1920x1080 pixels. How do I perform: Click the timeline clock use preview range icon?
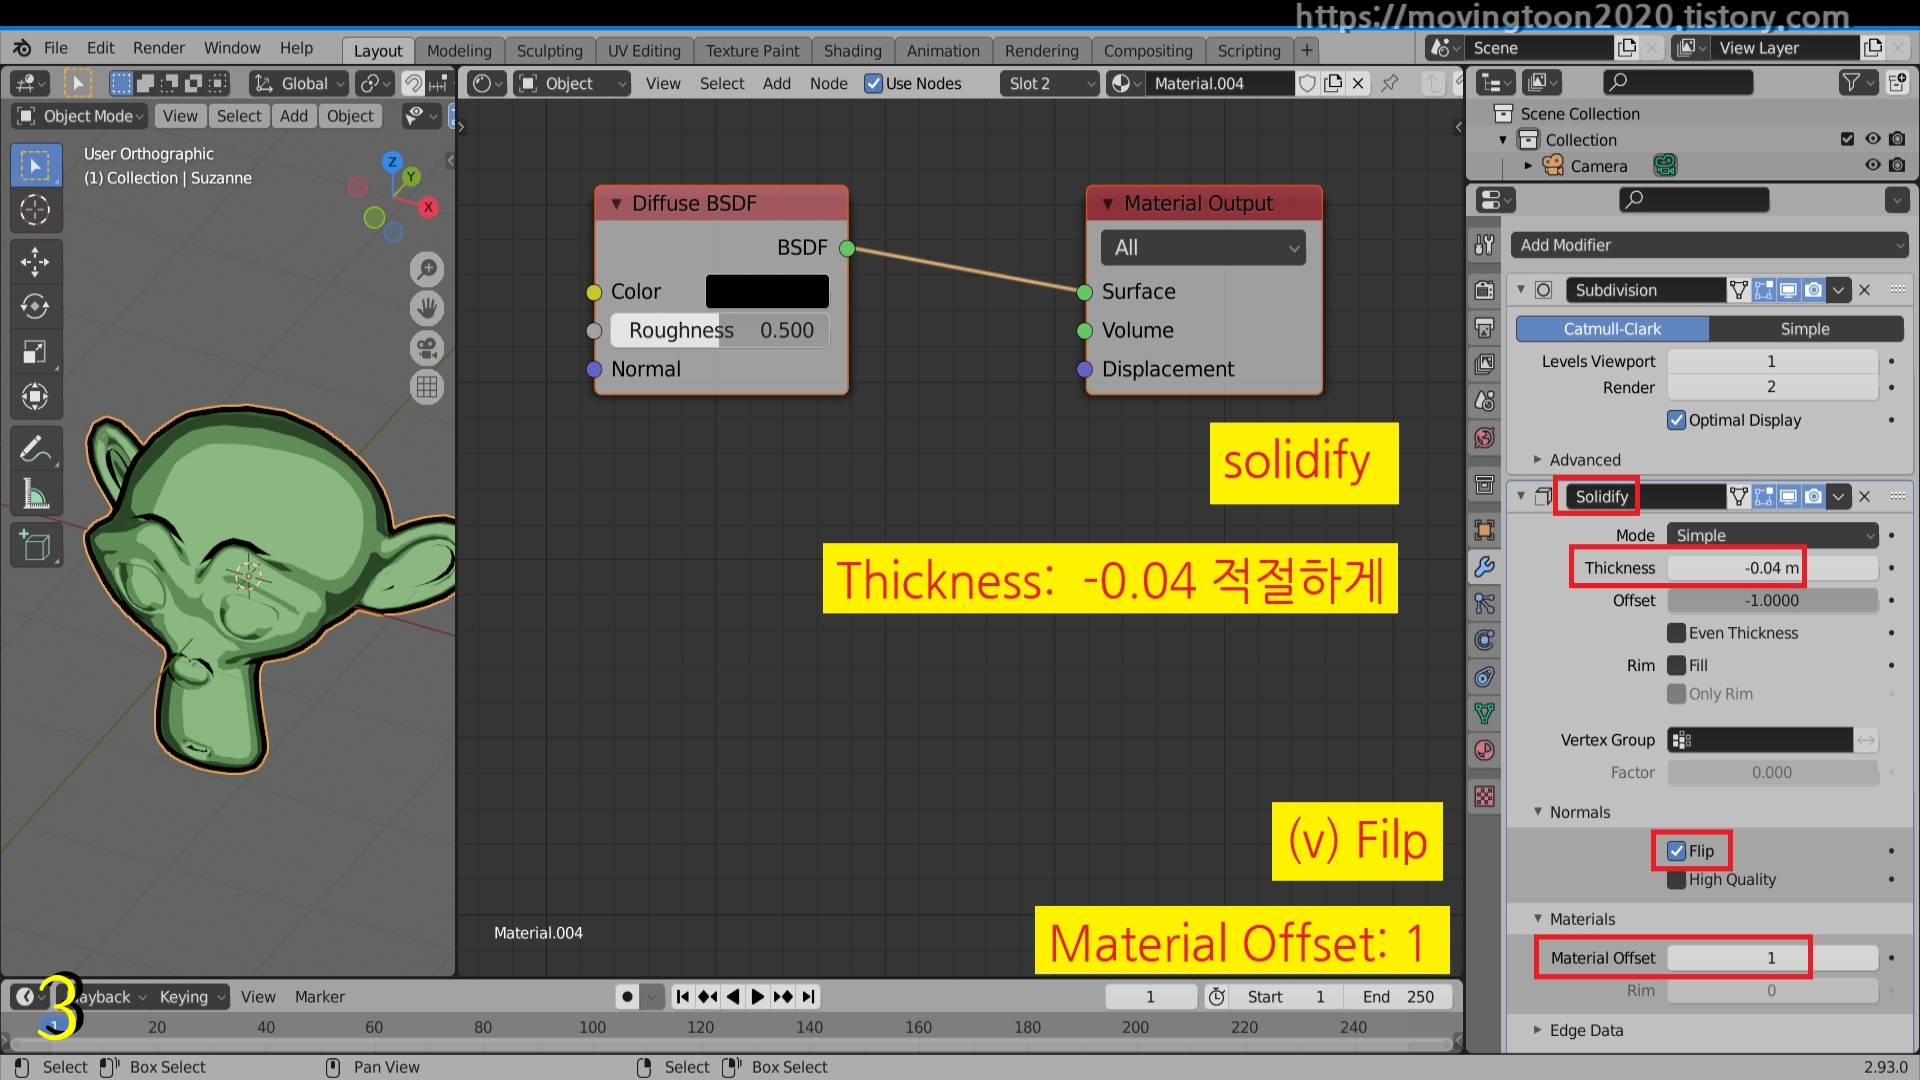(1217, 997)
